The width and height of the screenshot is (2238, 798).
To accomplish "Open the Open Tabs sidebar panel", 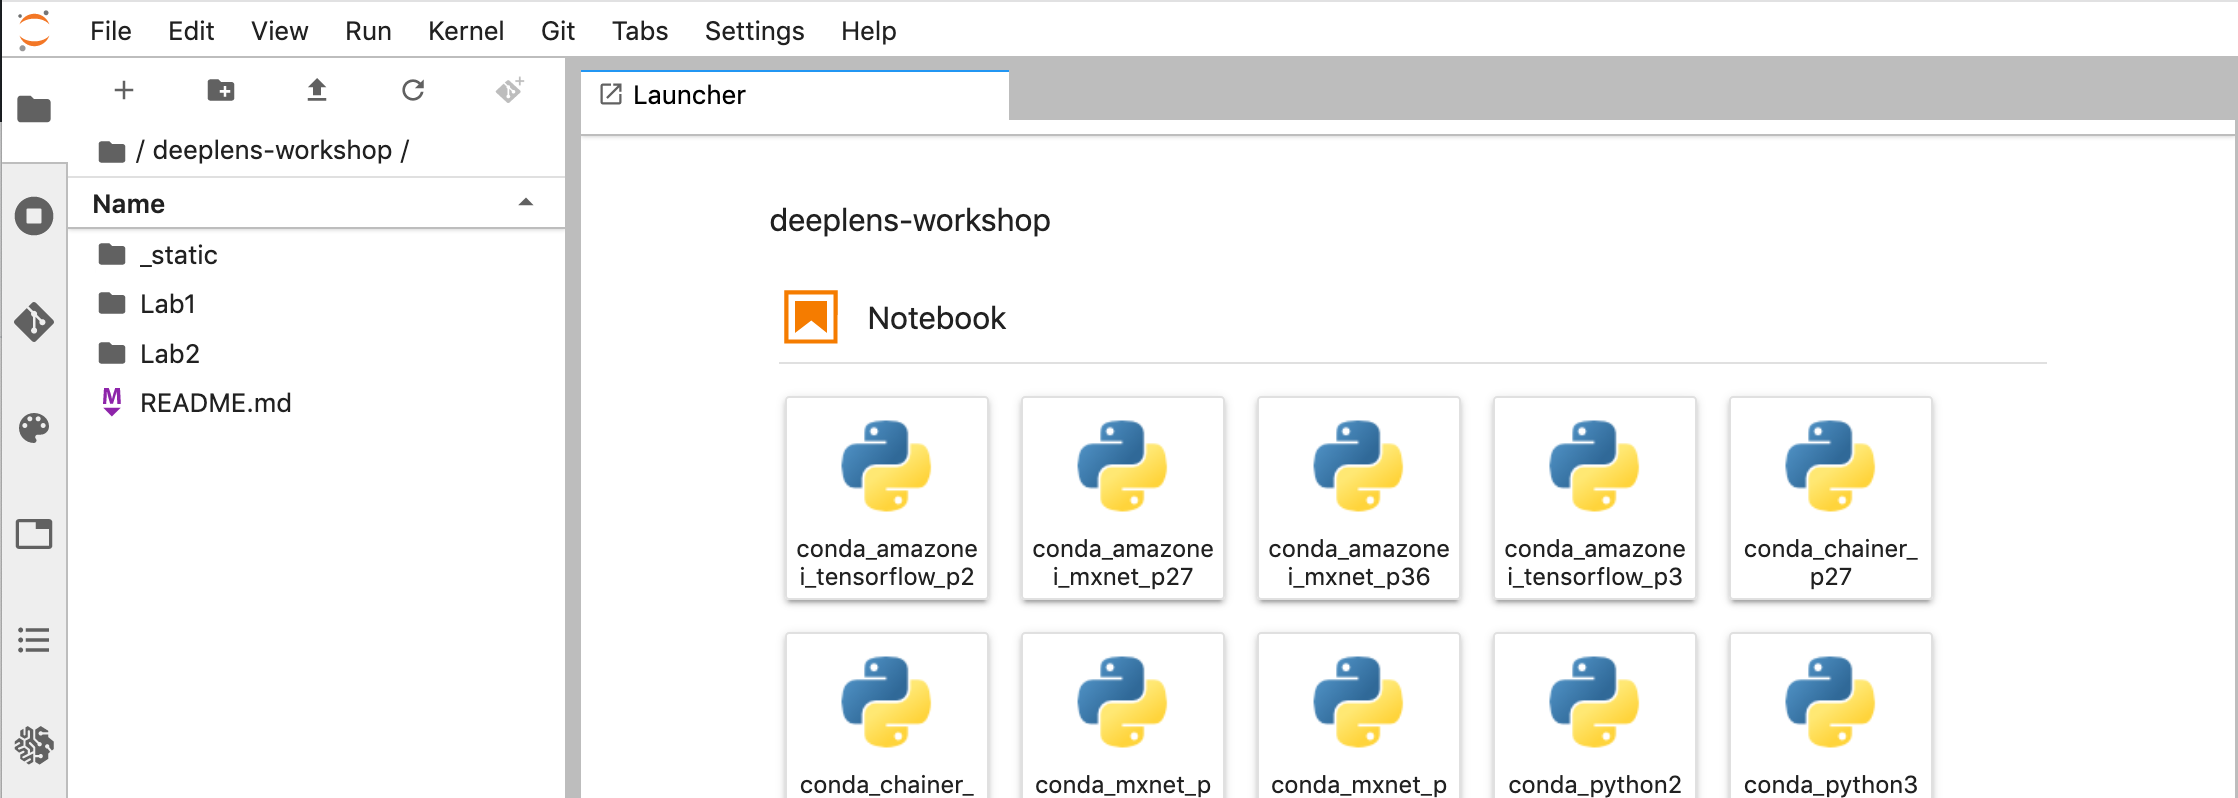I will [x=34, y=534].
